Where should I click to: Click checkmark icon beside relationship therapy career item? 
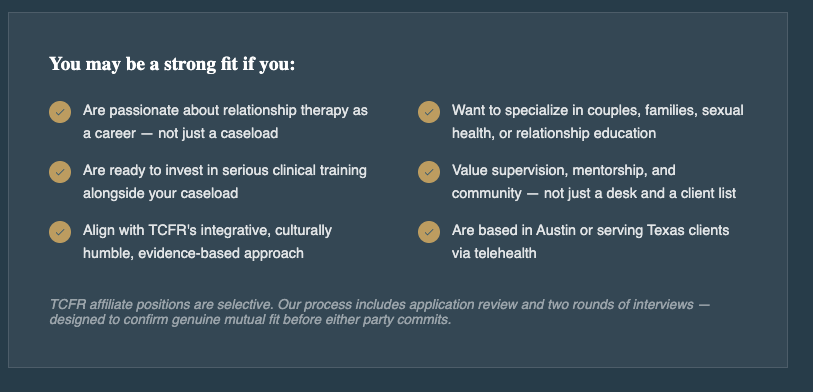coord(60,112)
